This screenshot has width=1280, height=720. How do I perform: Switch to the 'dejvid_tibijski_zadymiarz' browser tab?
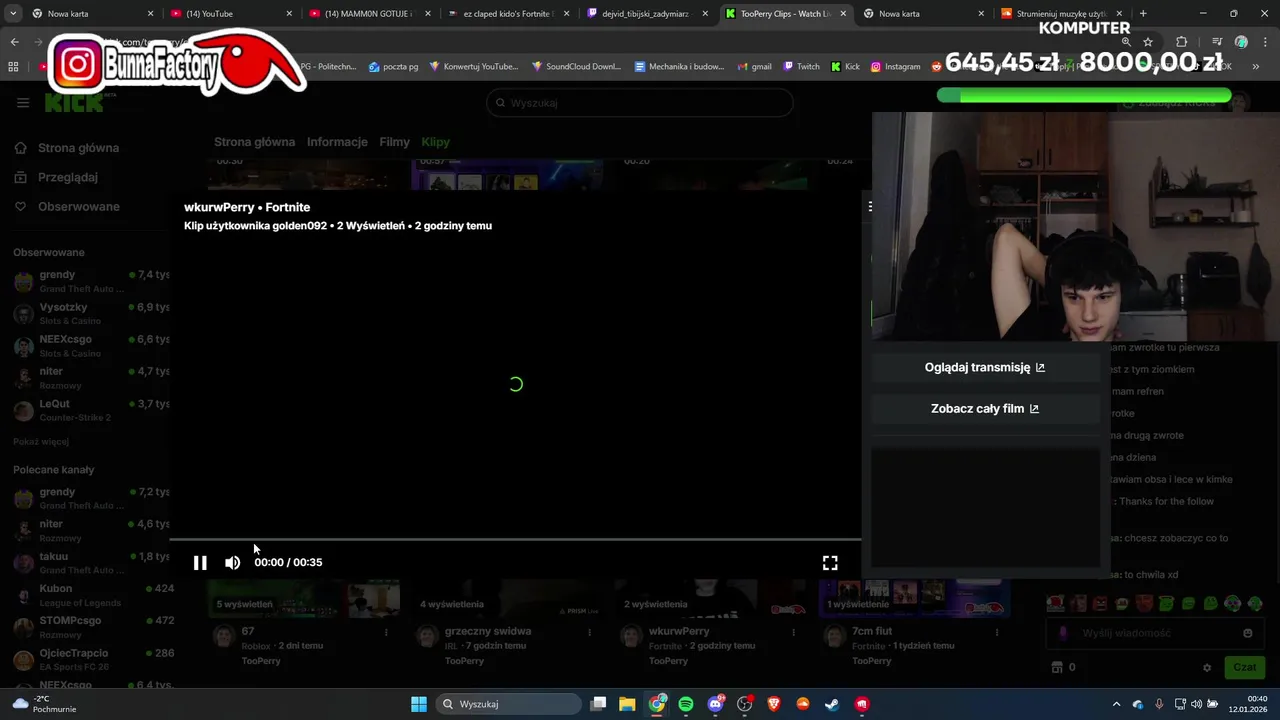coord(645,14)
